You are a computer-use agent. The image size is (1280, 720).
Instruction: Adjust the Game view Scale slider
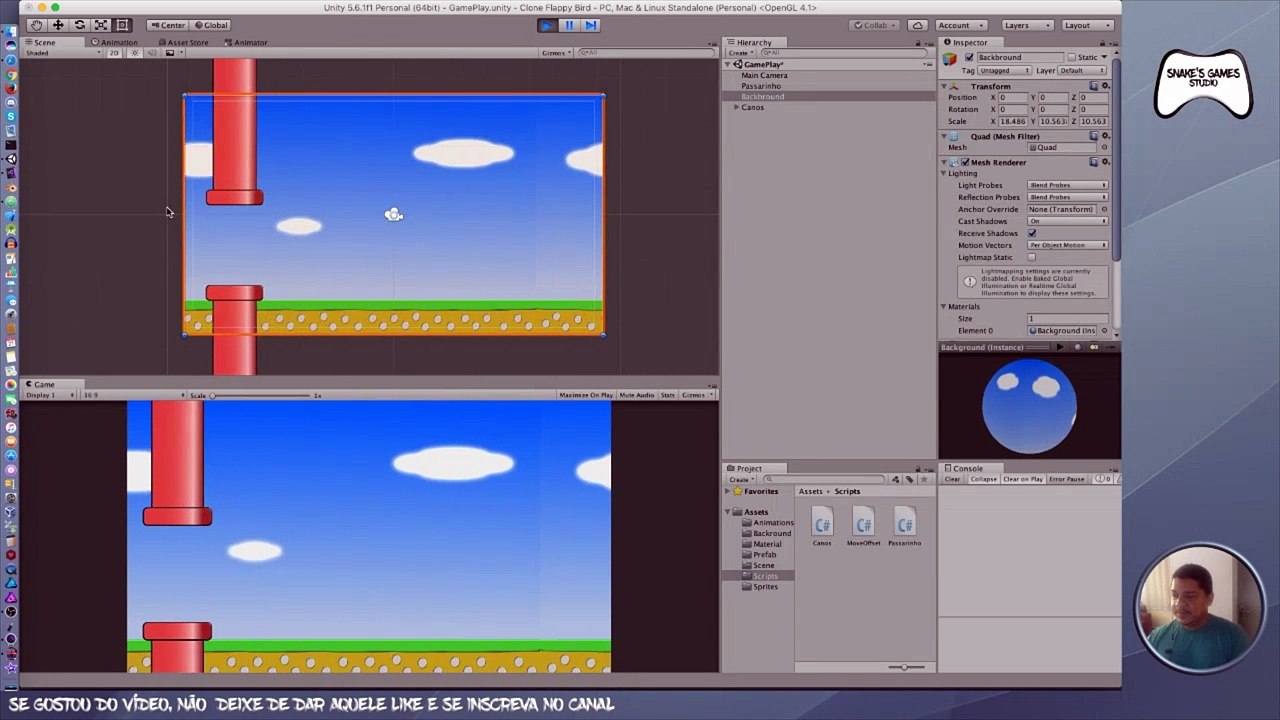[x=260, y=396]
